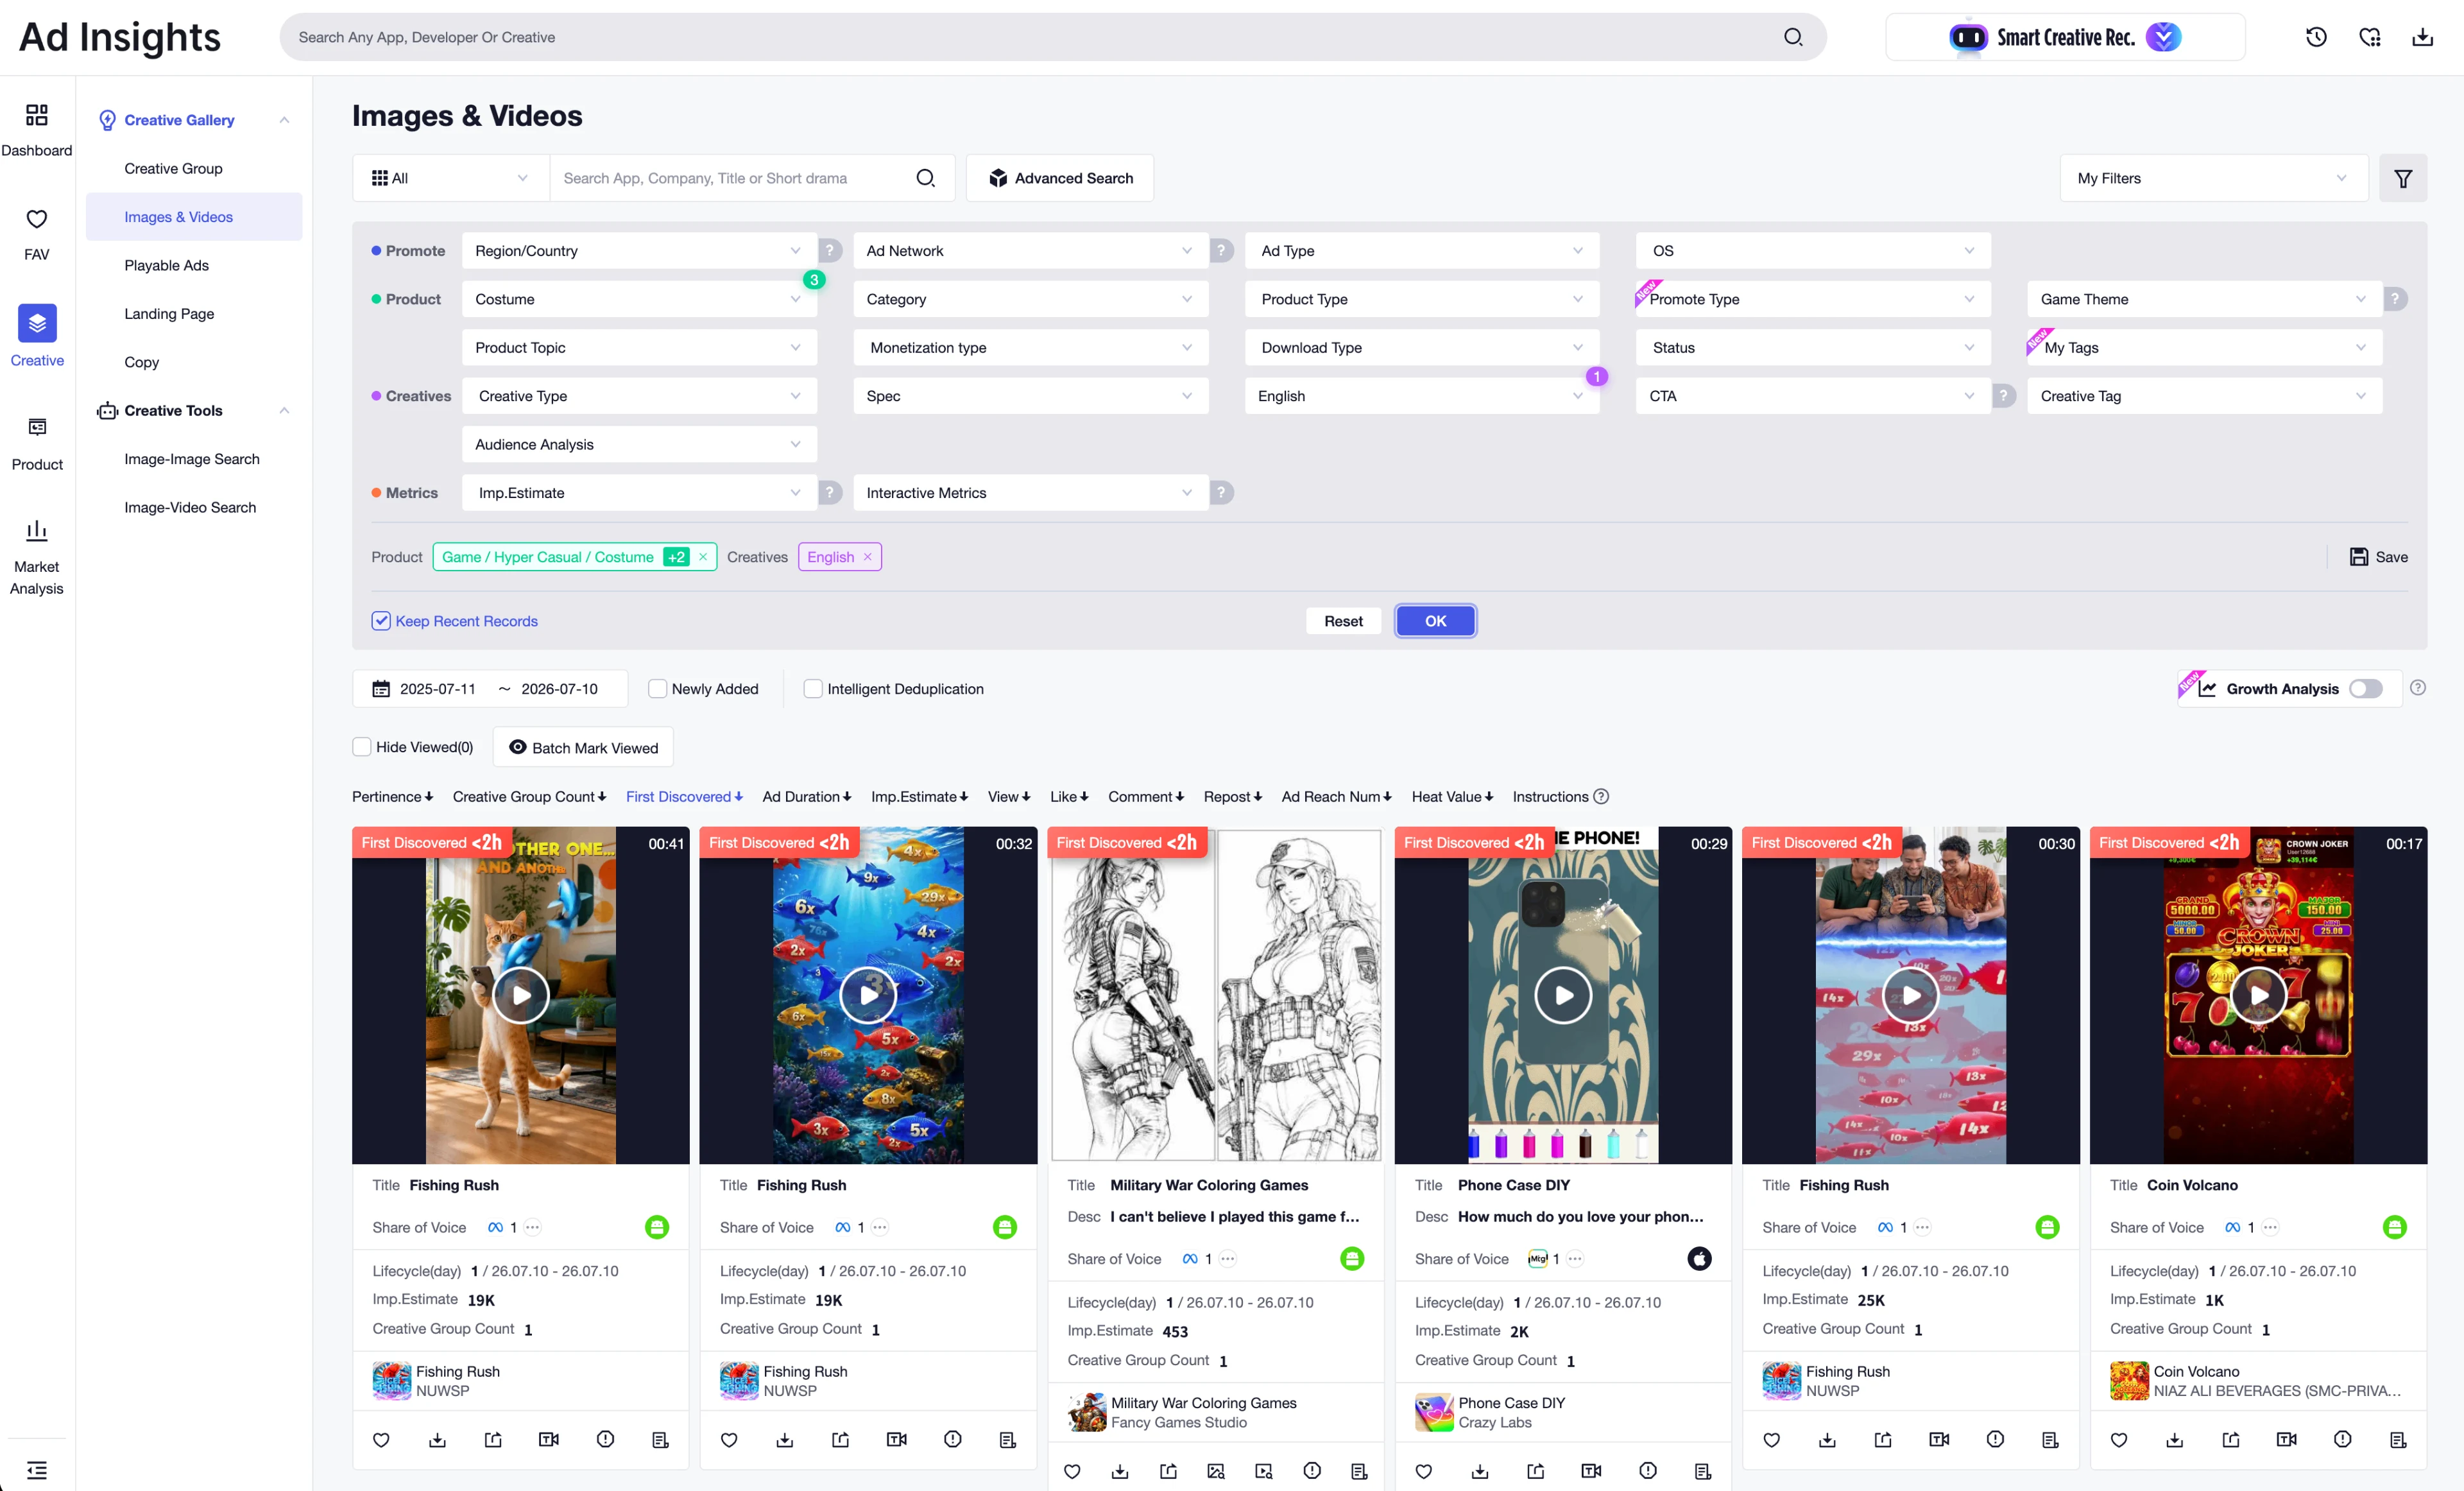Open Landing Page in sidebar
Viewport: 2464px width, 1491px height.
pos(169,314)
